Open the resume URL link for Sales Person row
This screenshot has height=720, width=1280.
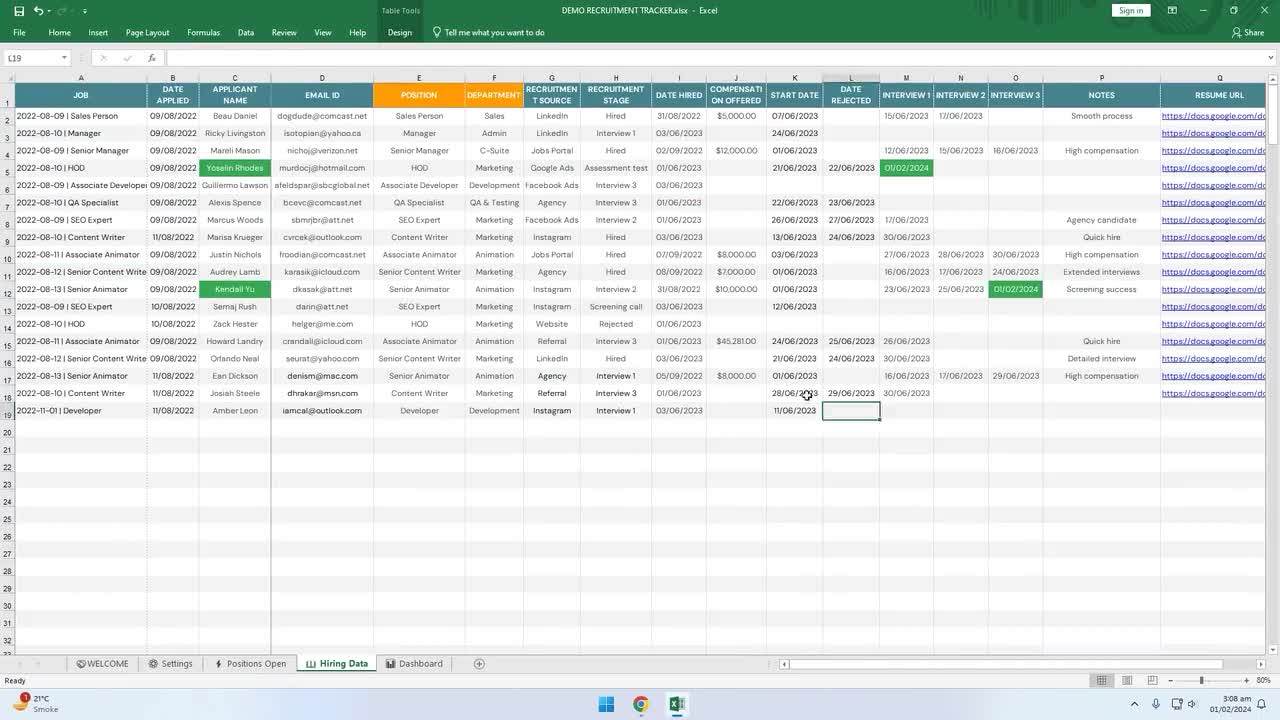pos(1213,116)
